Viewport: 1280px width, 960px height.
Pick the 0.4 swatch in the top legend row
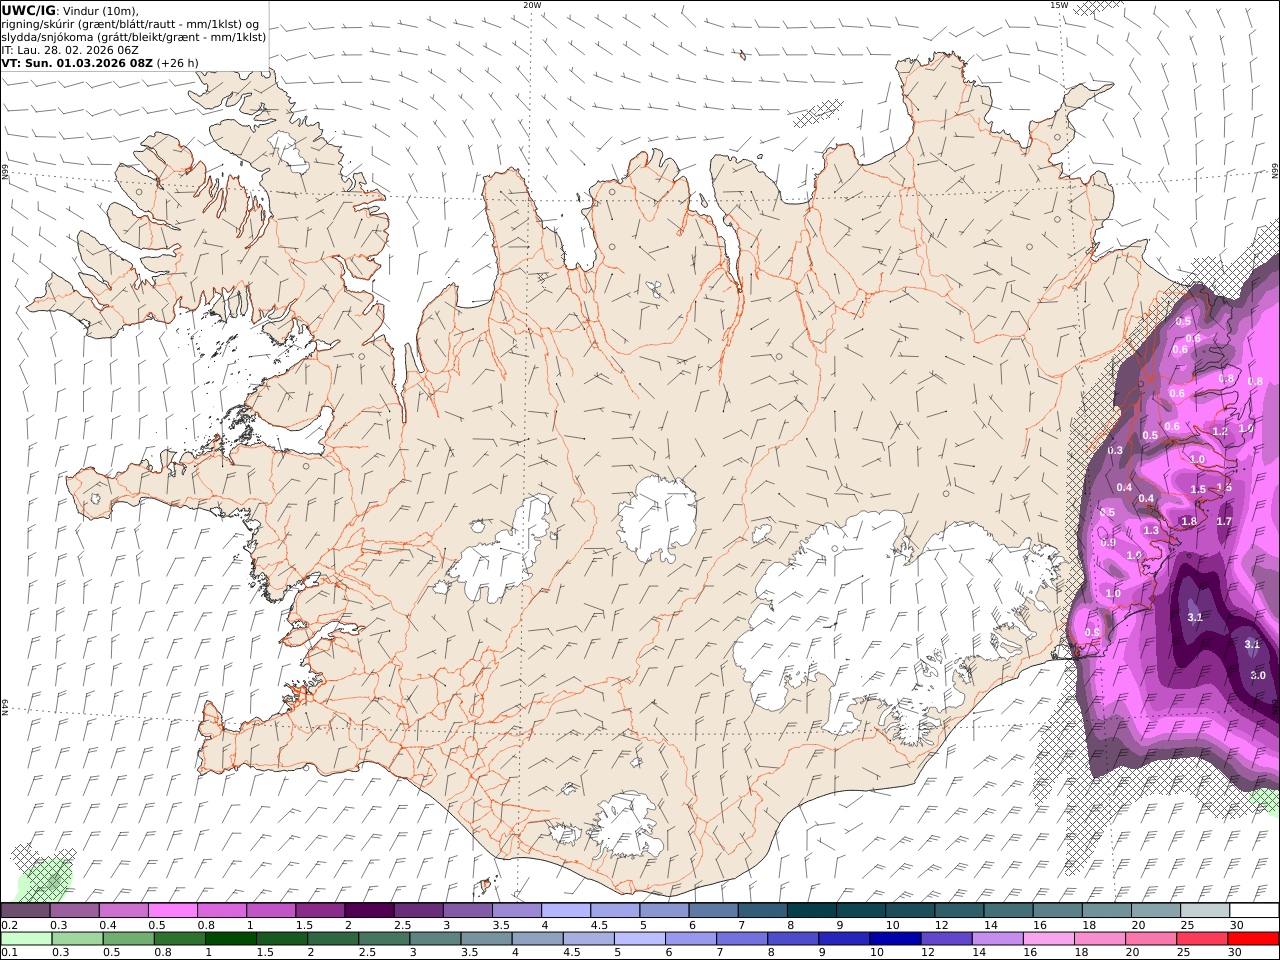[124, 910]
